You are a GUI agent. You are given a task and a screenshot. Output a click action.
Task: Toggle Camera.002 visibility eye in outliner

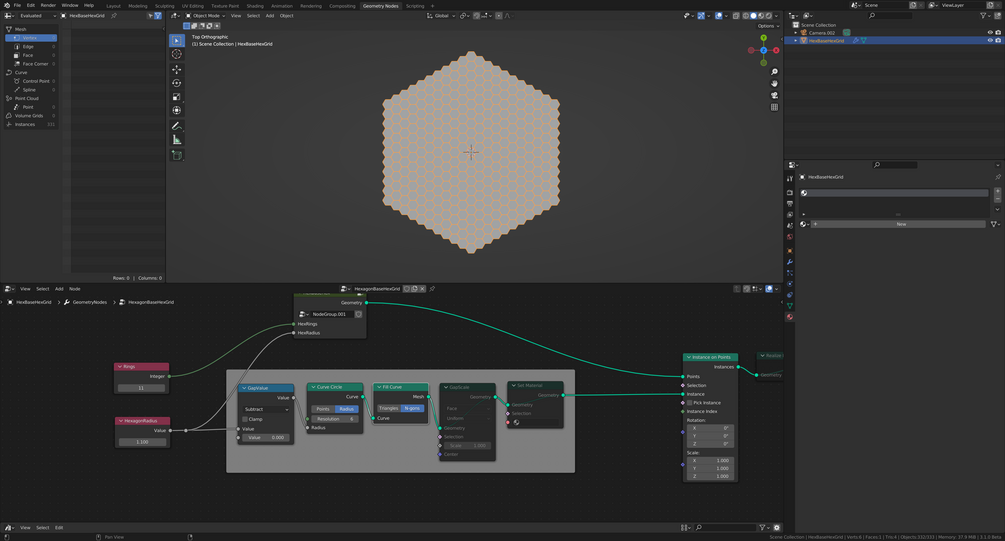point(990,33)
